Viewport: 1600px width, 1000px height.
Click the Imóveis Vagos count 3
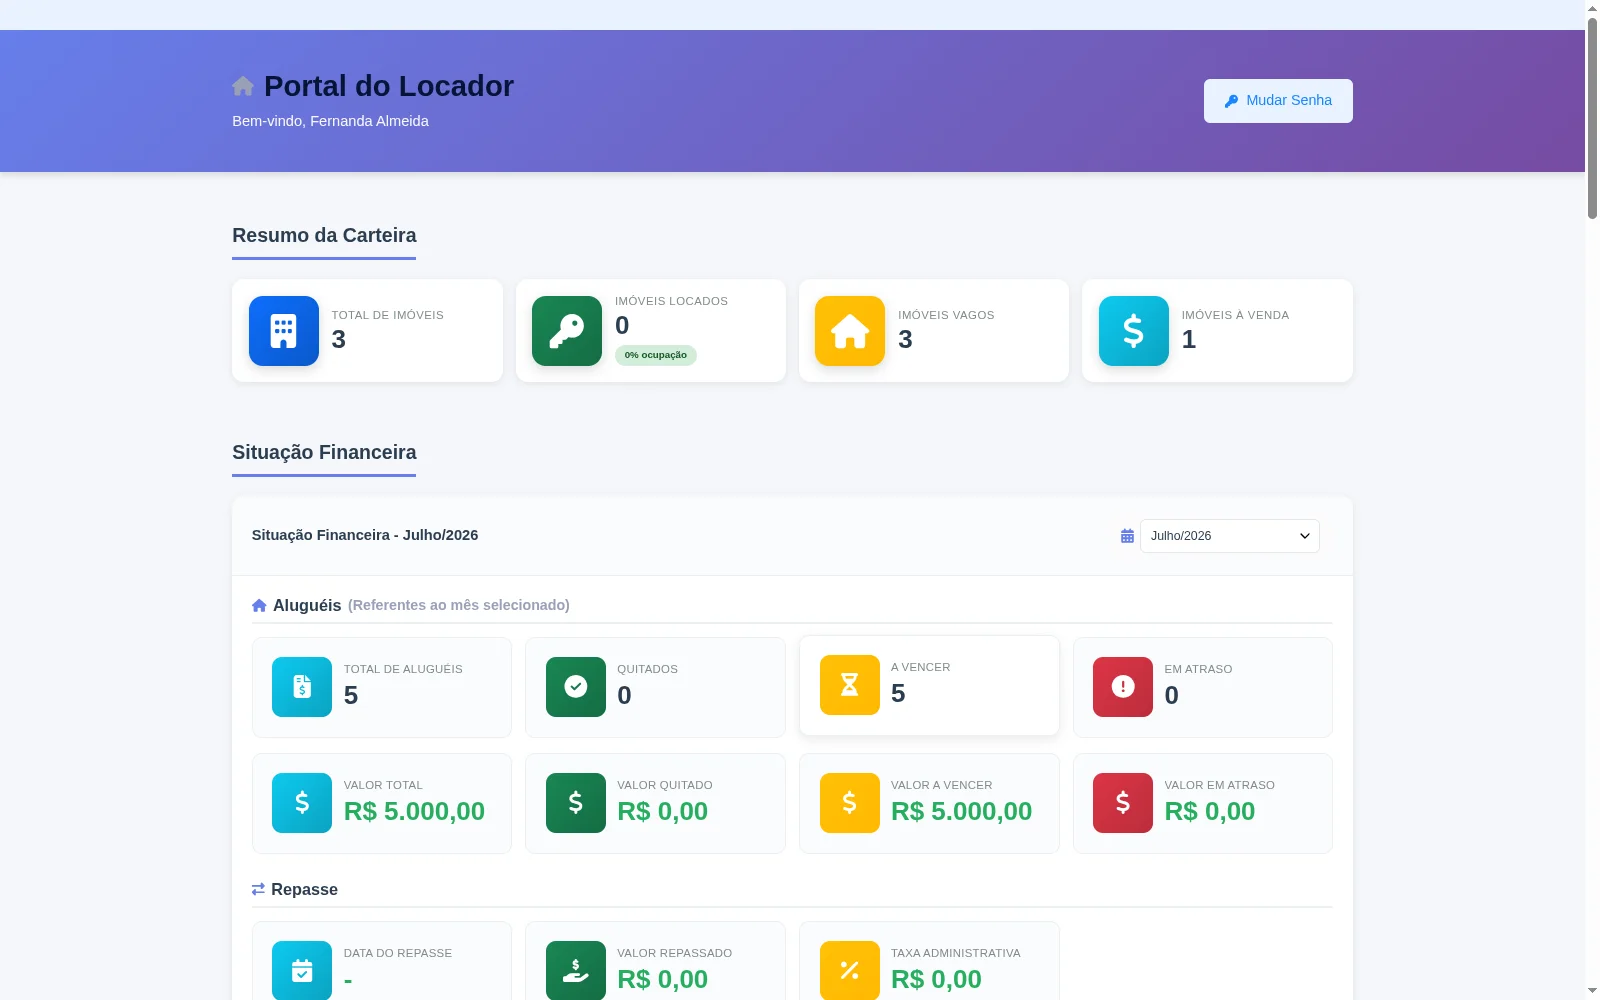(x=905, y=339)
